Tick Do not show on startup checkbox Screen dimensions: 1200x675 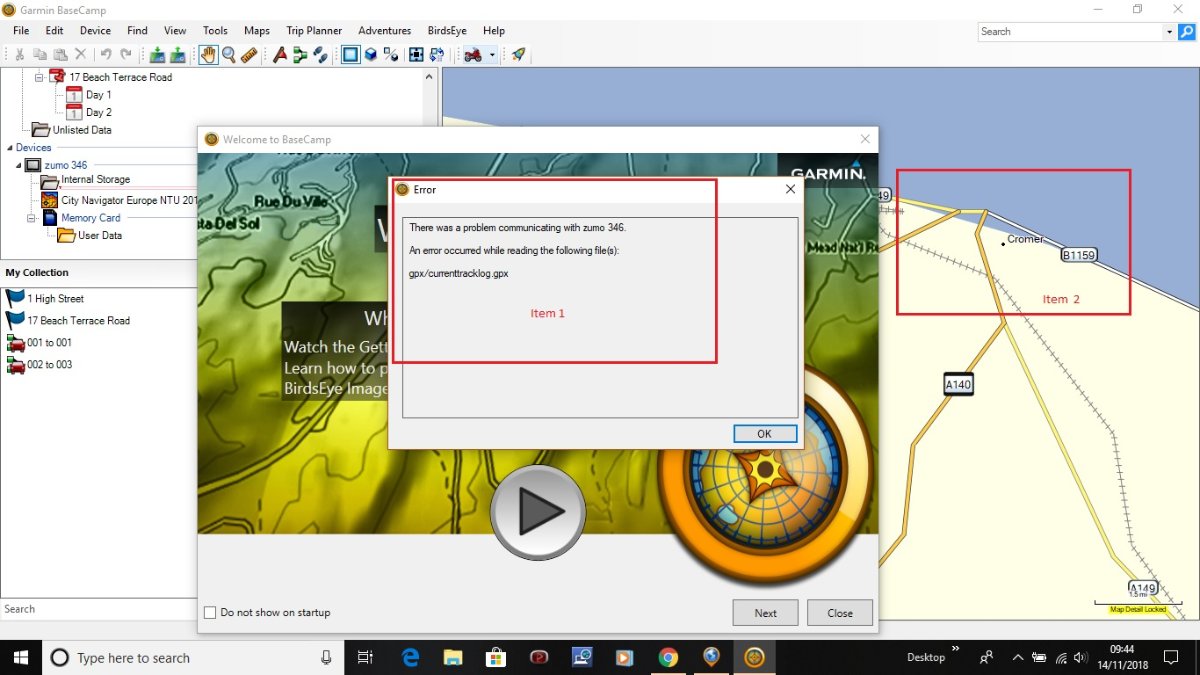[x=210, y=612]
